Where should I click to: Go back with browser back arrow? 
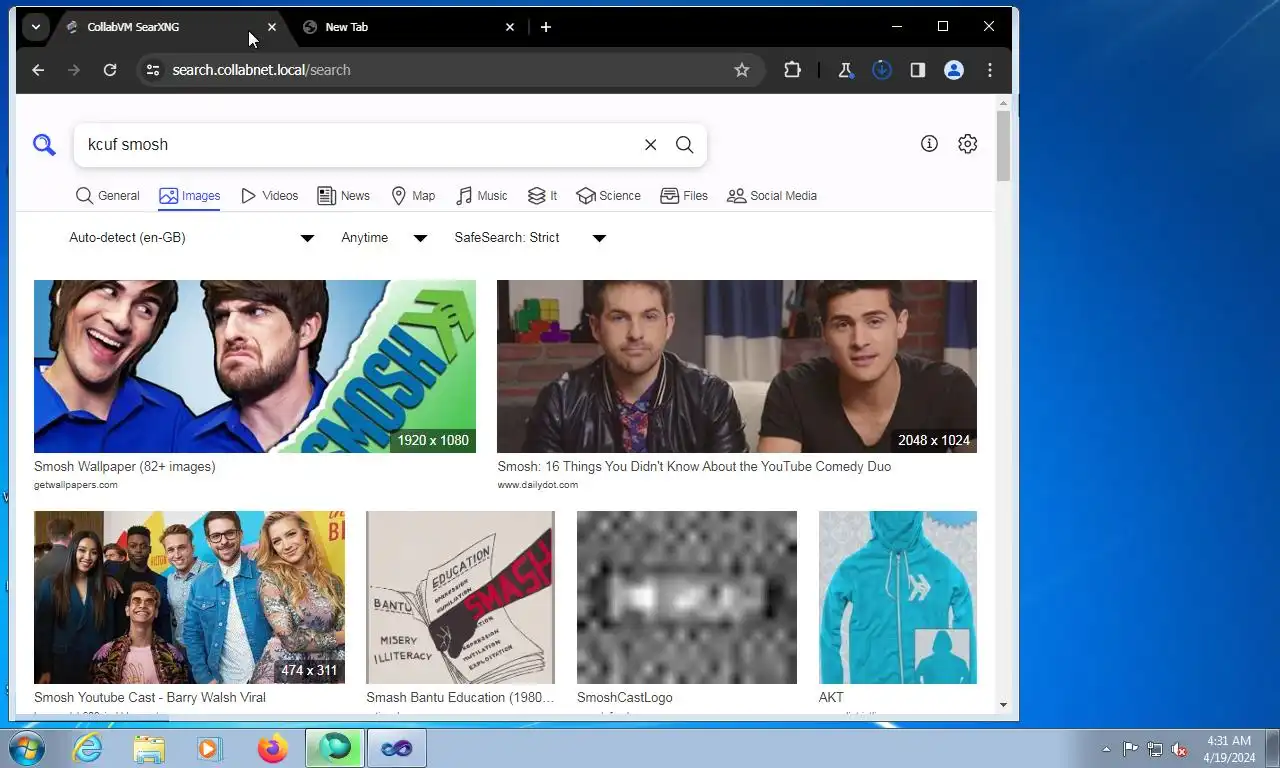coord(38,70)
